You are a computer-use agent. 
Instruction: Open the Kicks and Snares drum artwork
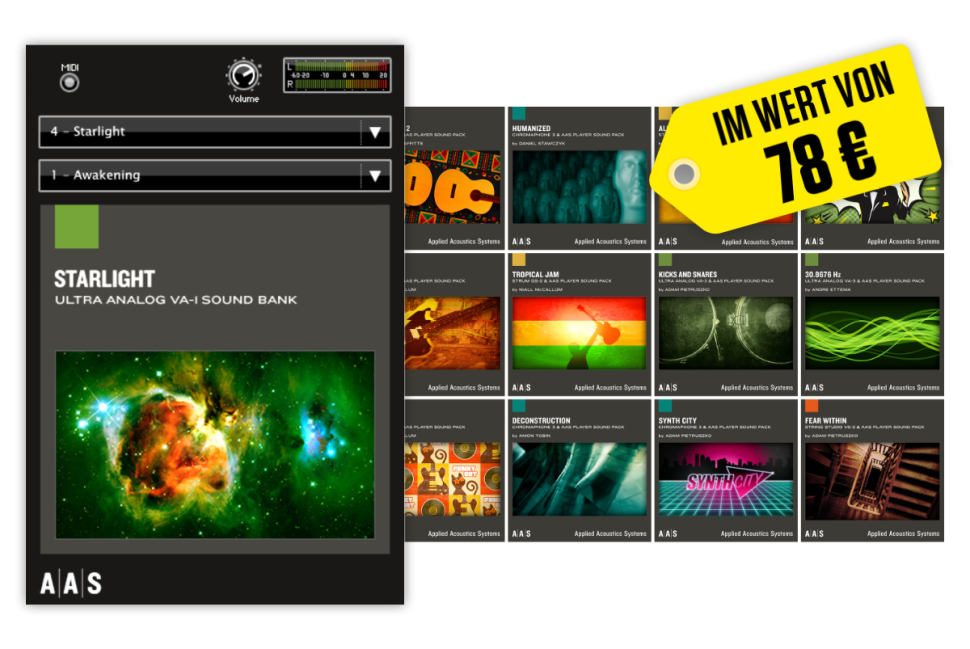point(726,333)
